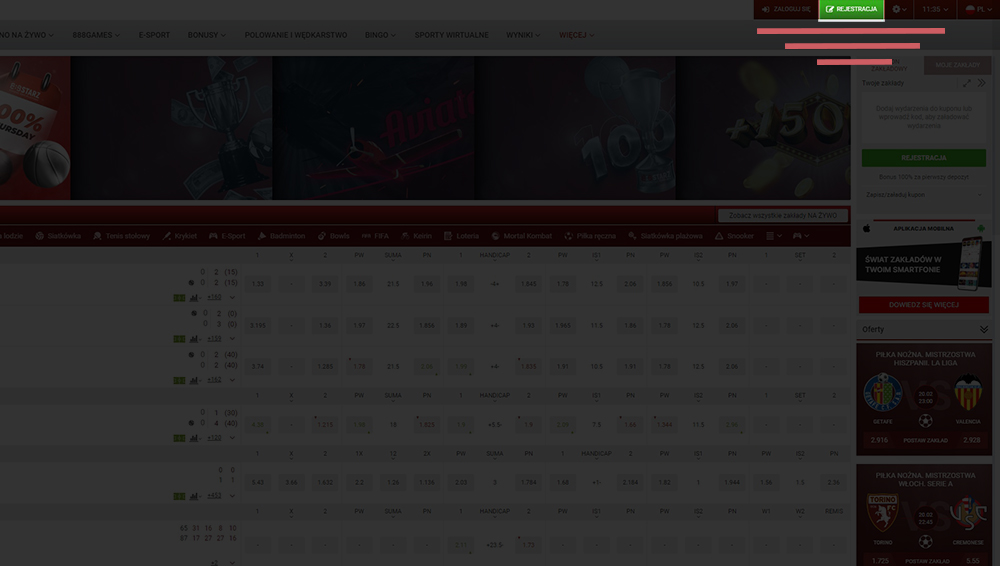Open the sports list dropdown icon
1000x566 pixels.
tap(774, 236)
